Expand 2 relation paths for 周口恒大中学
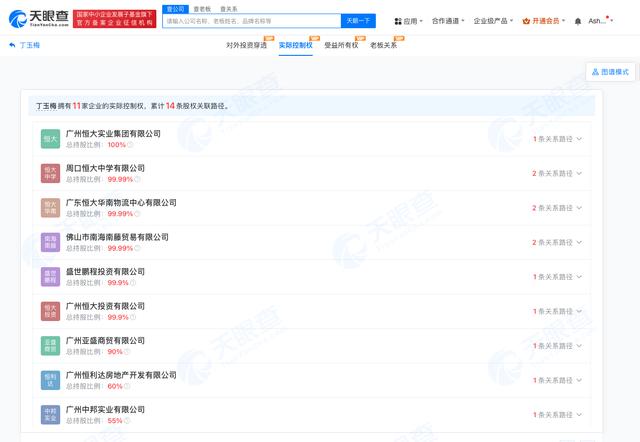640x442 pixels. point(557,173)
